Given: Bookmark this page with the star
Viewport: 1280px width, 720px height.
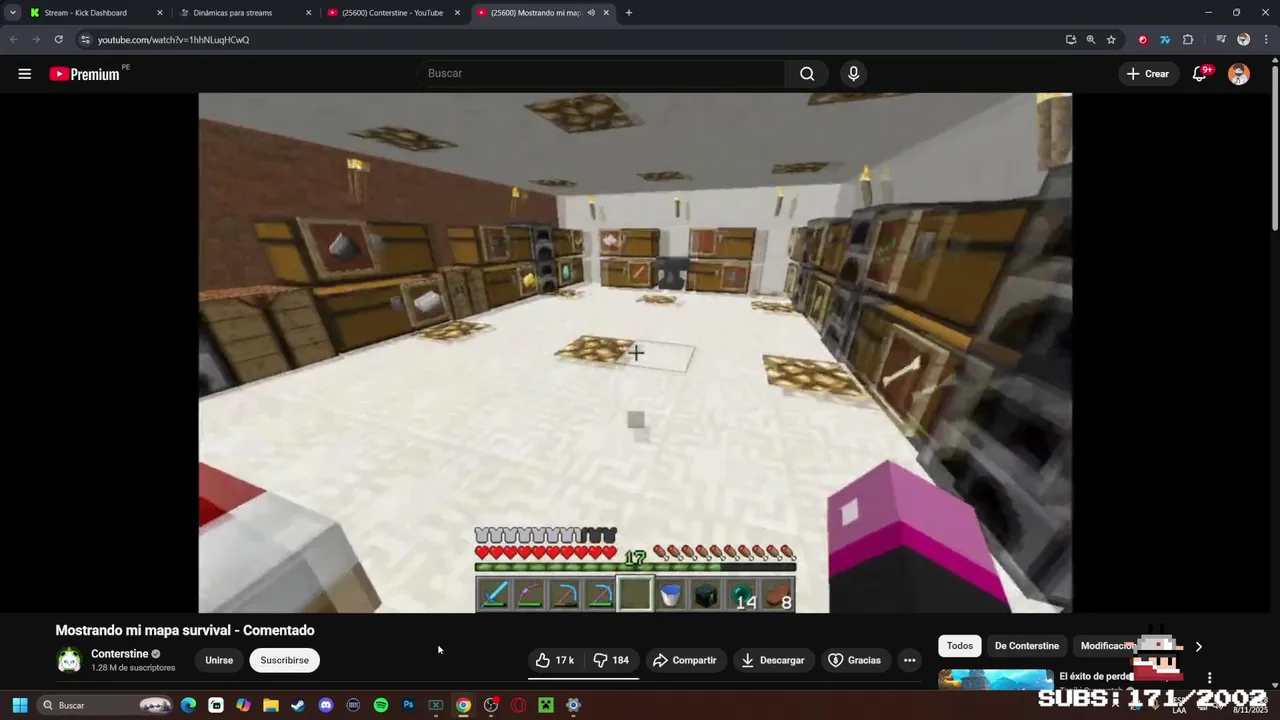Looking at the screenshot, I should (x=1111, y=40).
